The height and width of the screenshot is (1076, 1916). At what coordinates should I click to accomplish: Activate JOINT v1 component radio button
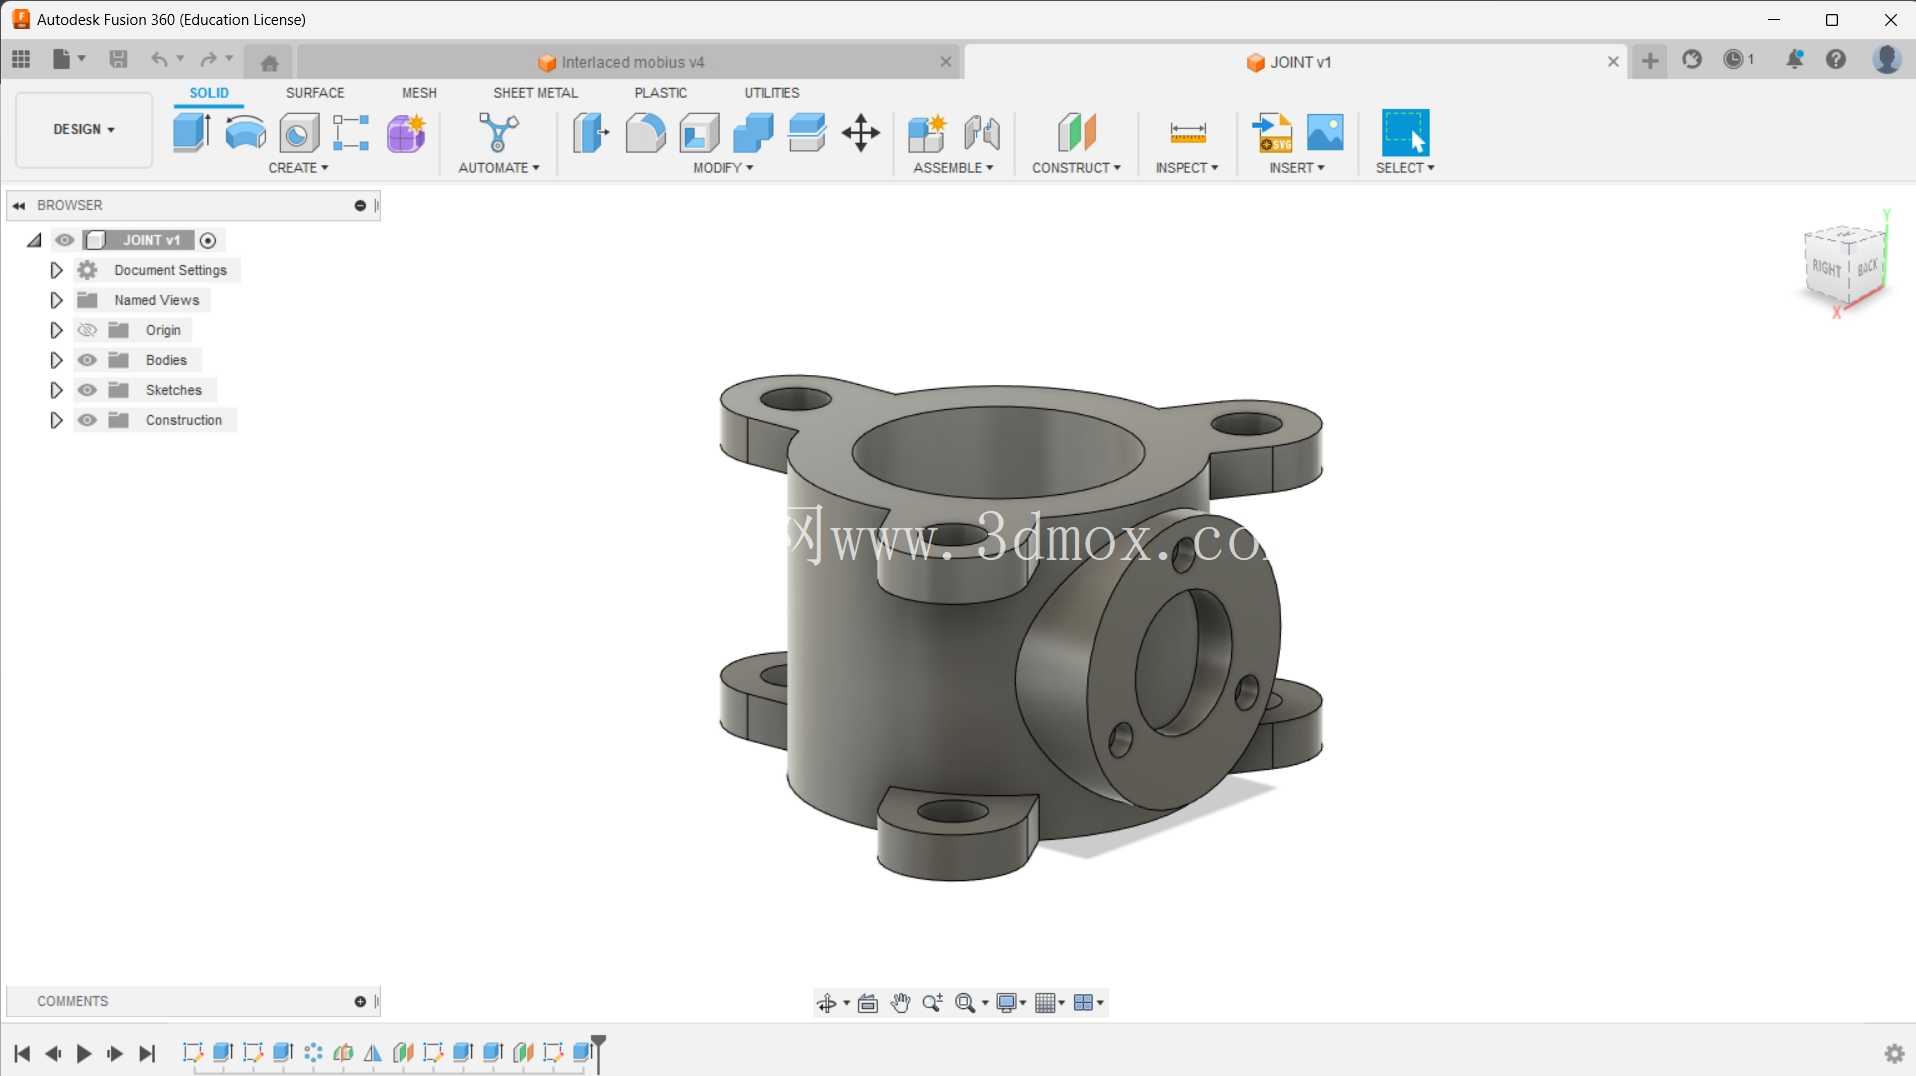coord(208,240)
